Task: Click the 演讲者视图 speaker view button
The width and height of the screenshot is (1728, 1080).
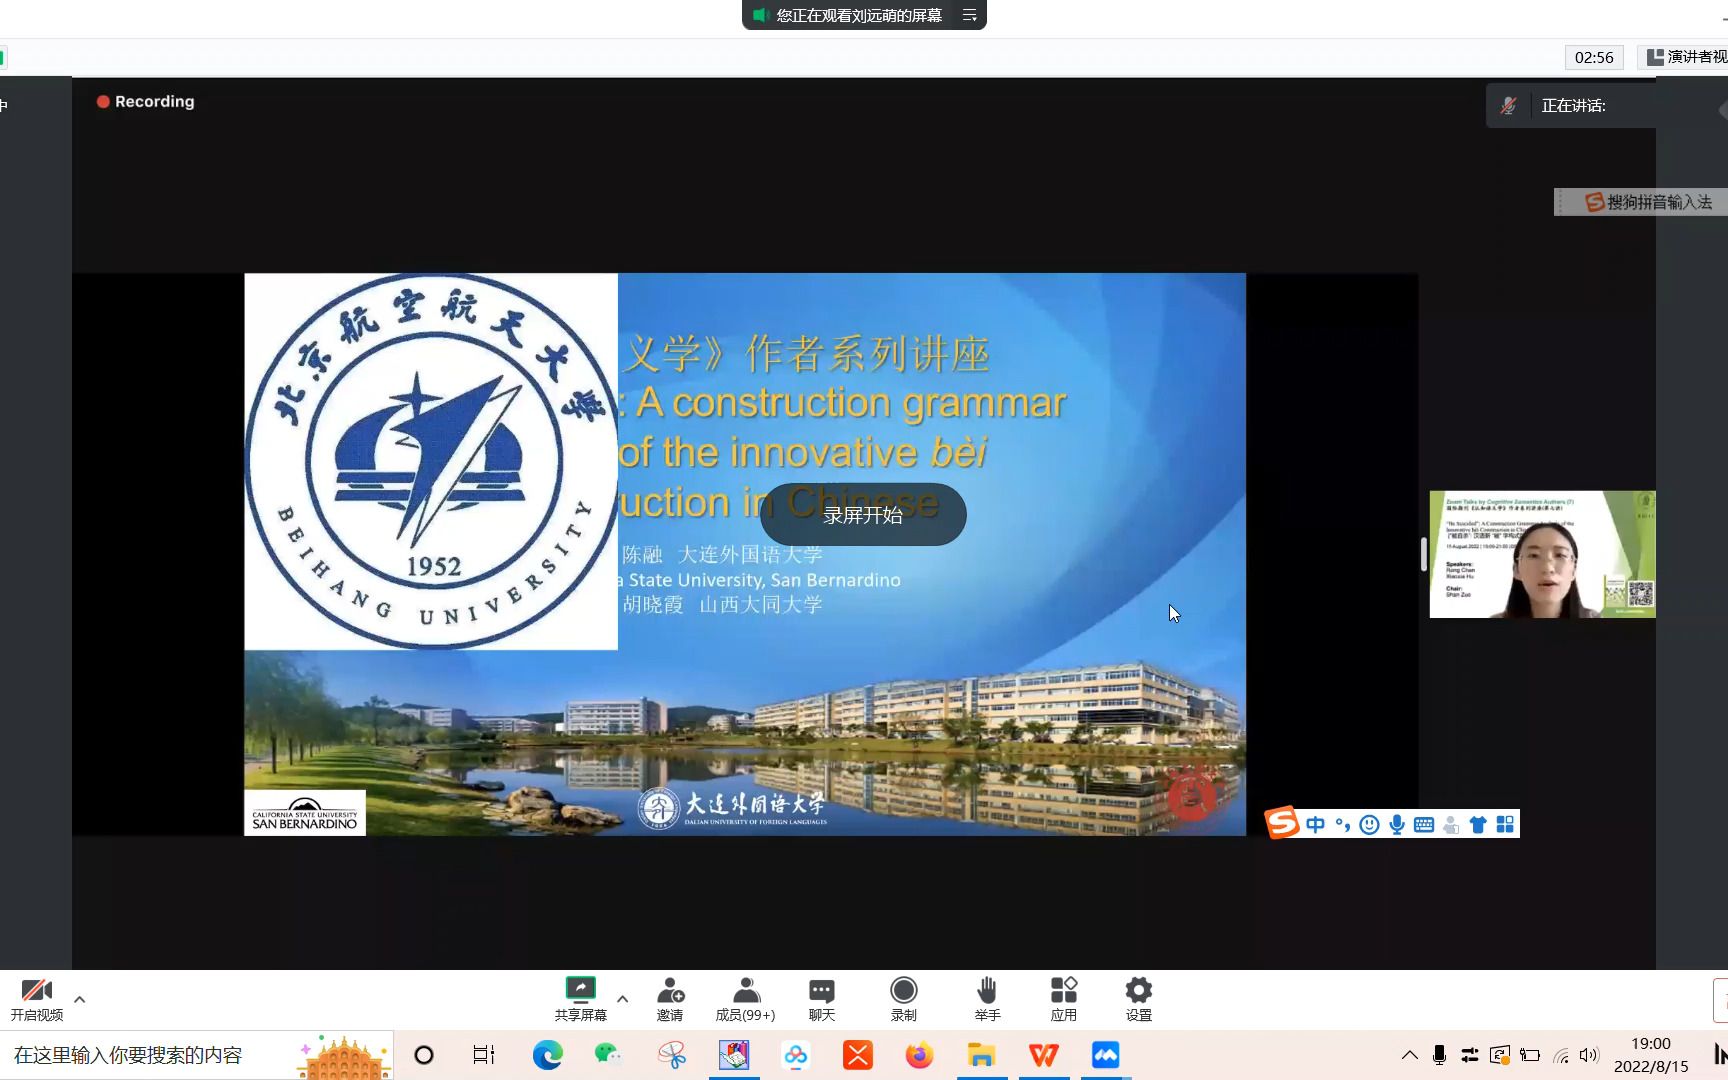Action: [x=1686, y=57]
